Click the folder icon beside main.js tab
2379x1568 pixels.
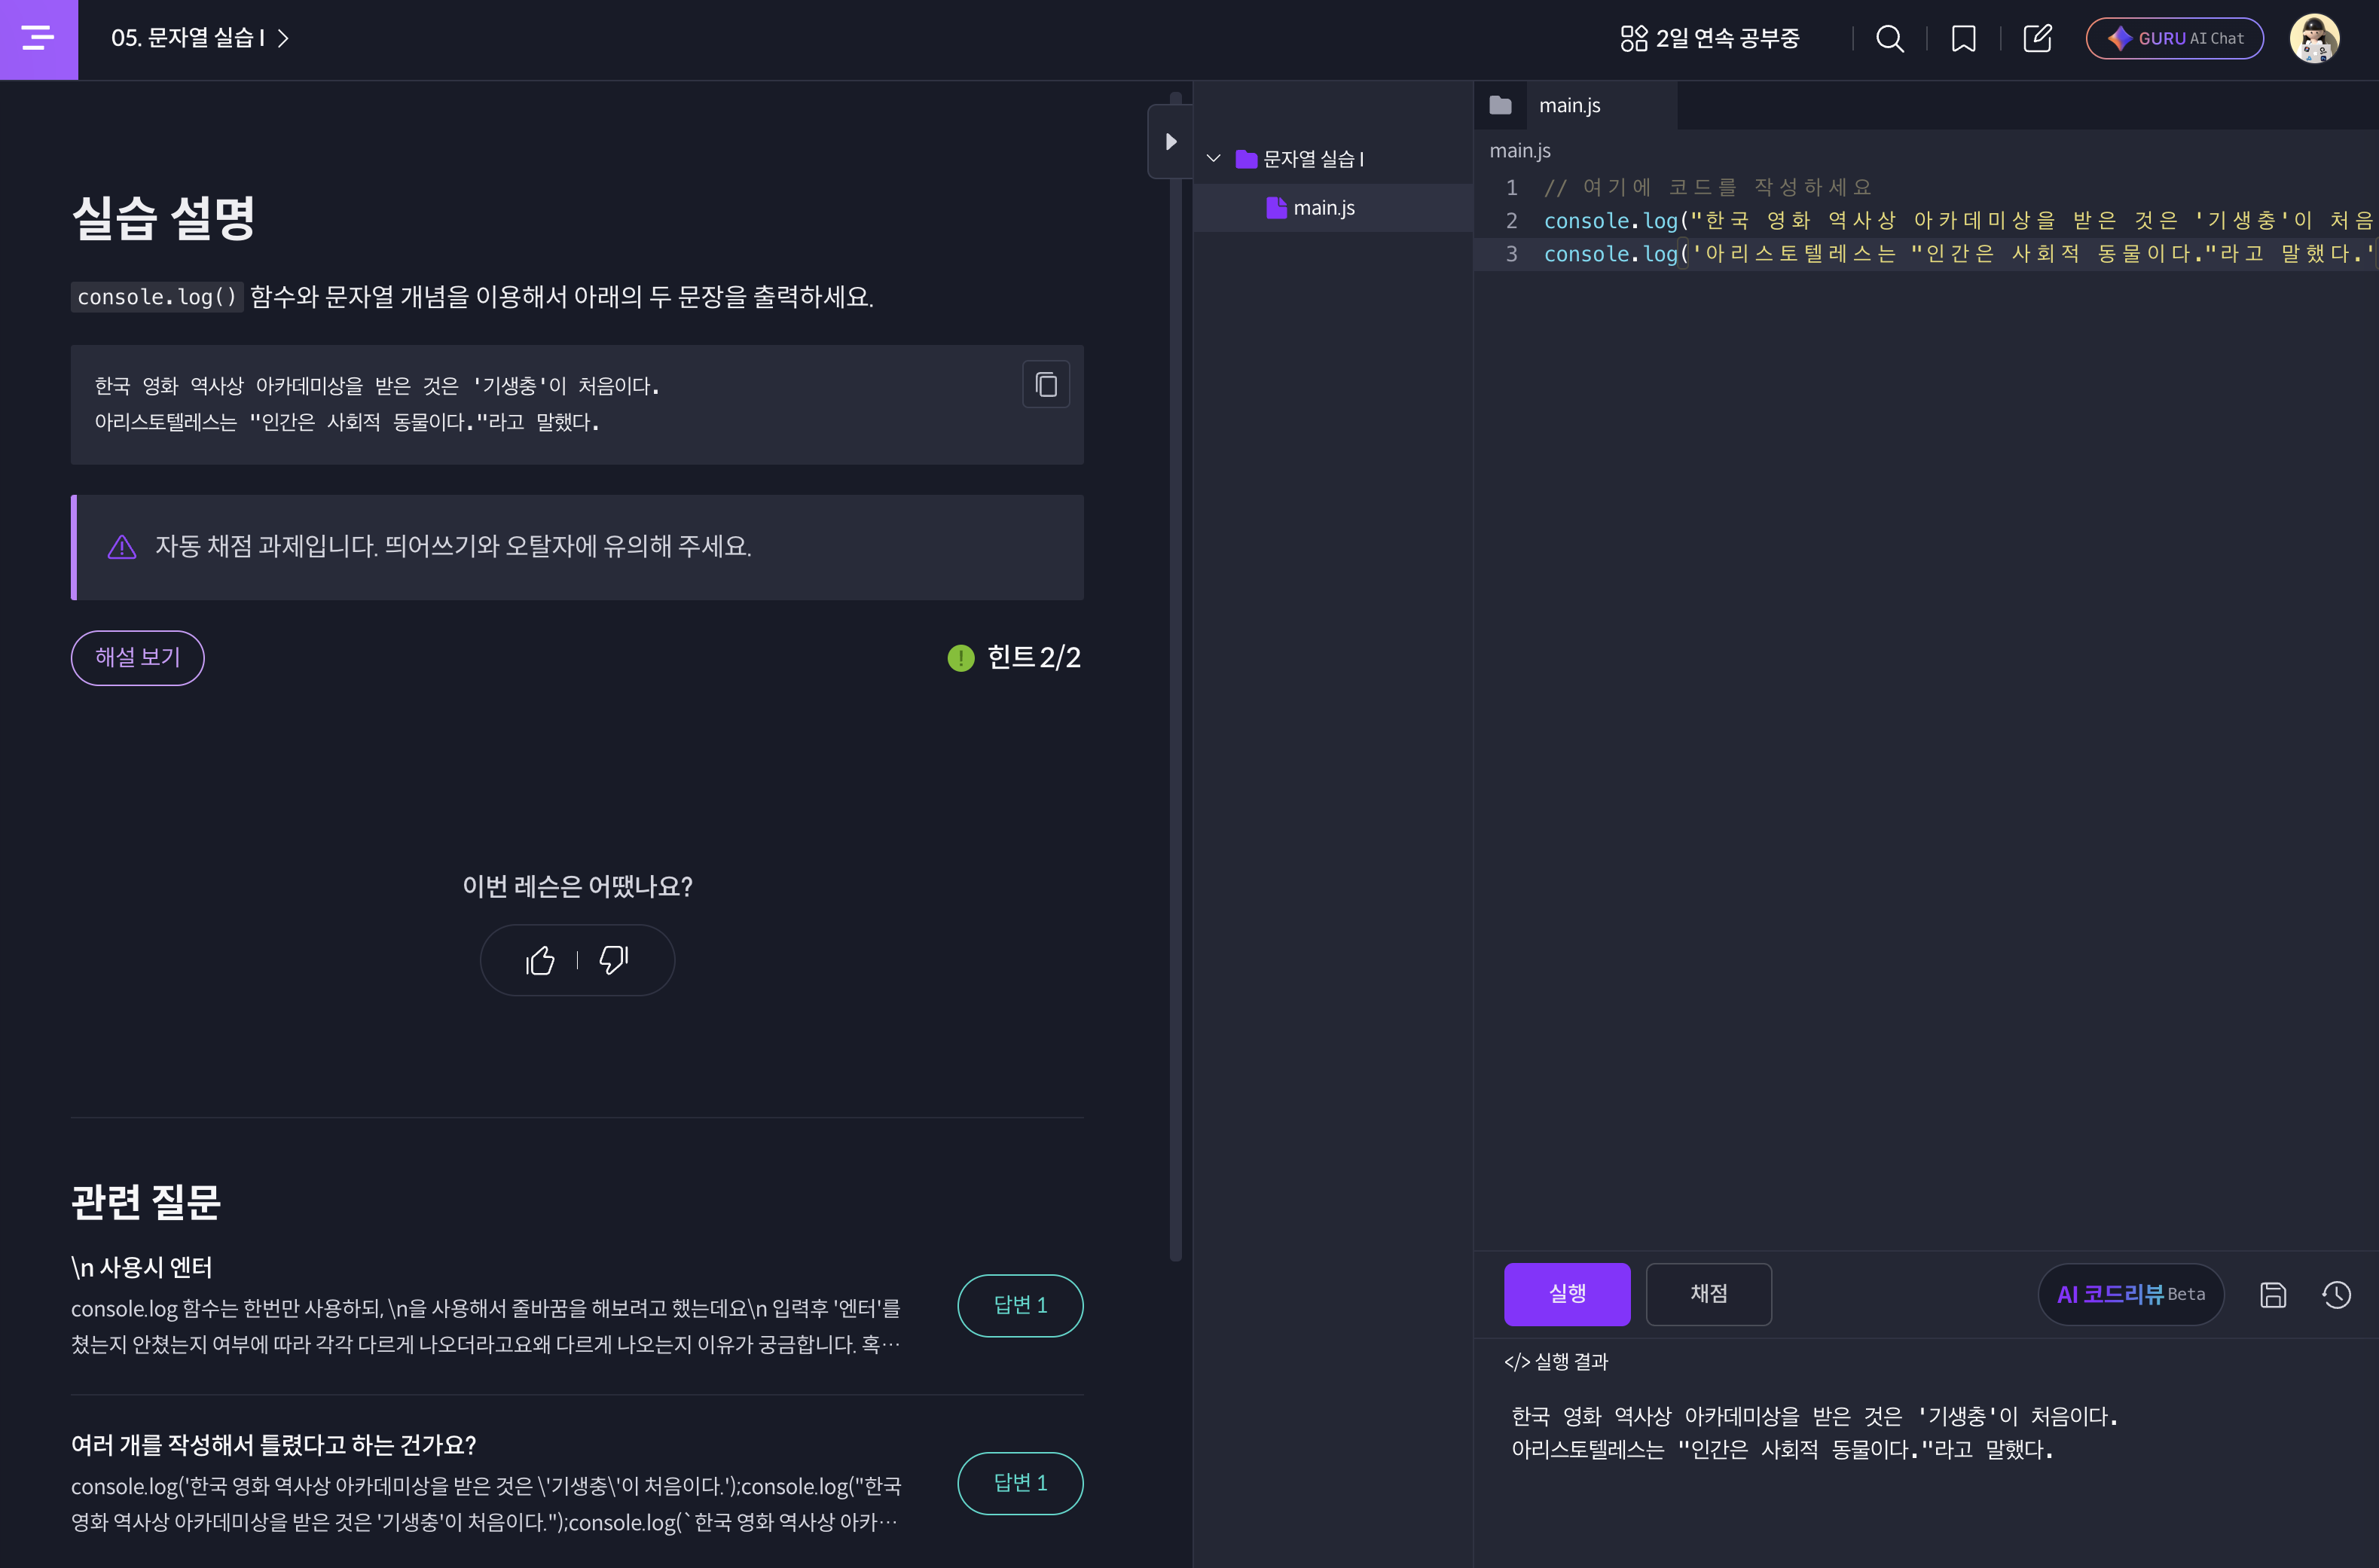click(x=1500, y=105)
